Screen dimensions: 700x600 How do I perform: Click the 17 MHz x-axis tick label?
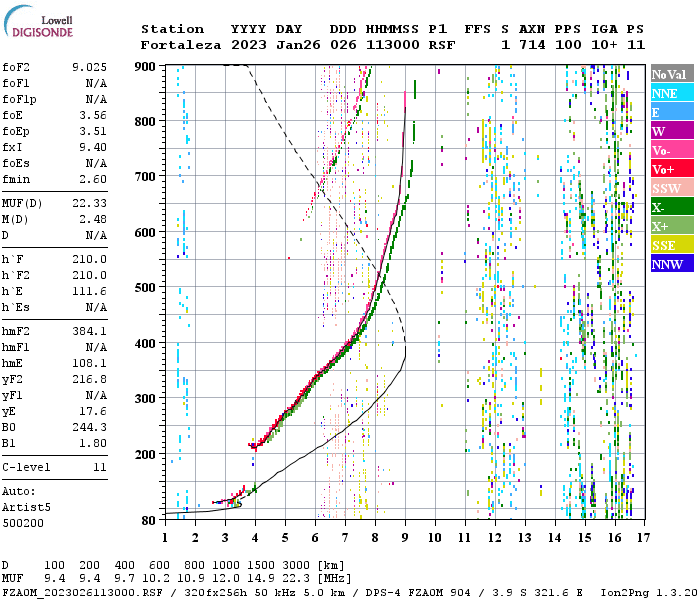tap(643, 538)
